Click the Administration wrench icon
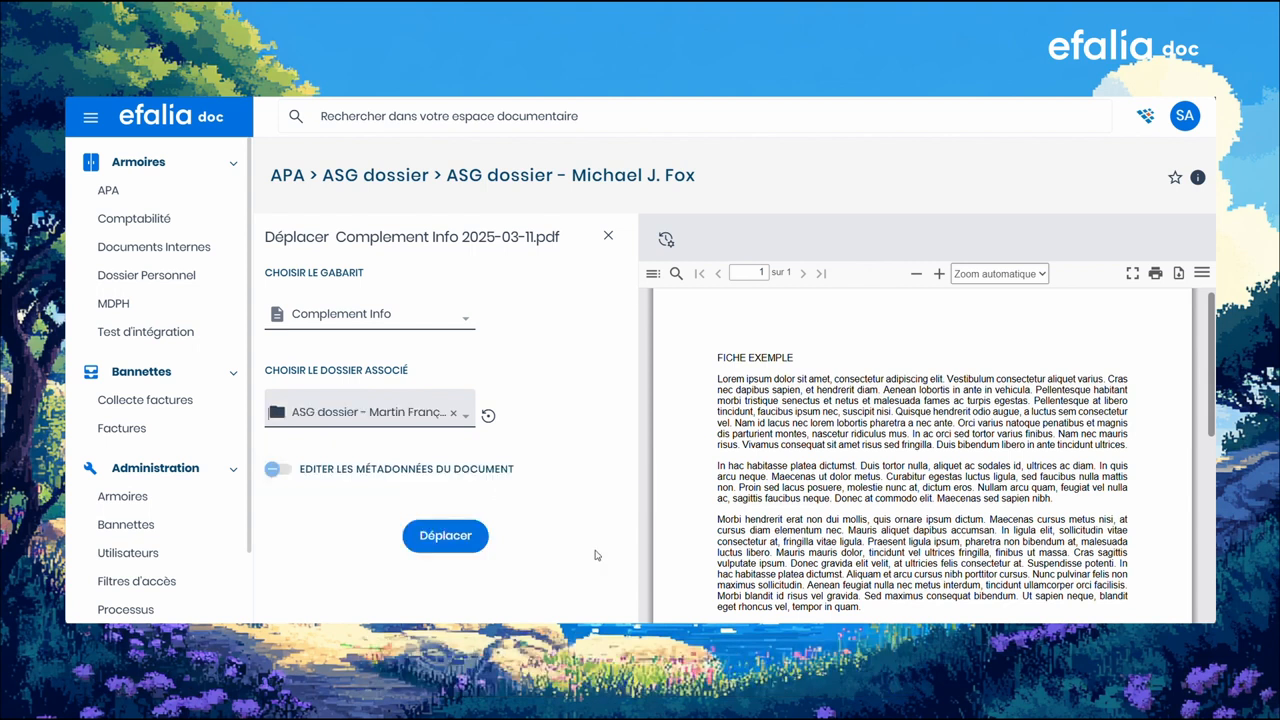The width and height of the screenshot is (1280, 720). (x=91, y=468)
